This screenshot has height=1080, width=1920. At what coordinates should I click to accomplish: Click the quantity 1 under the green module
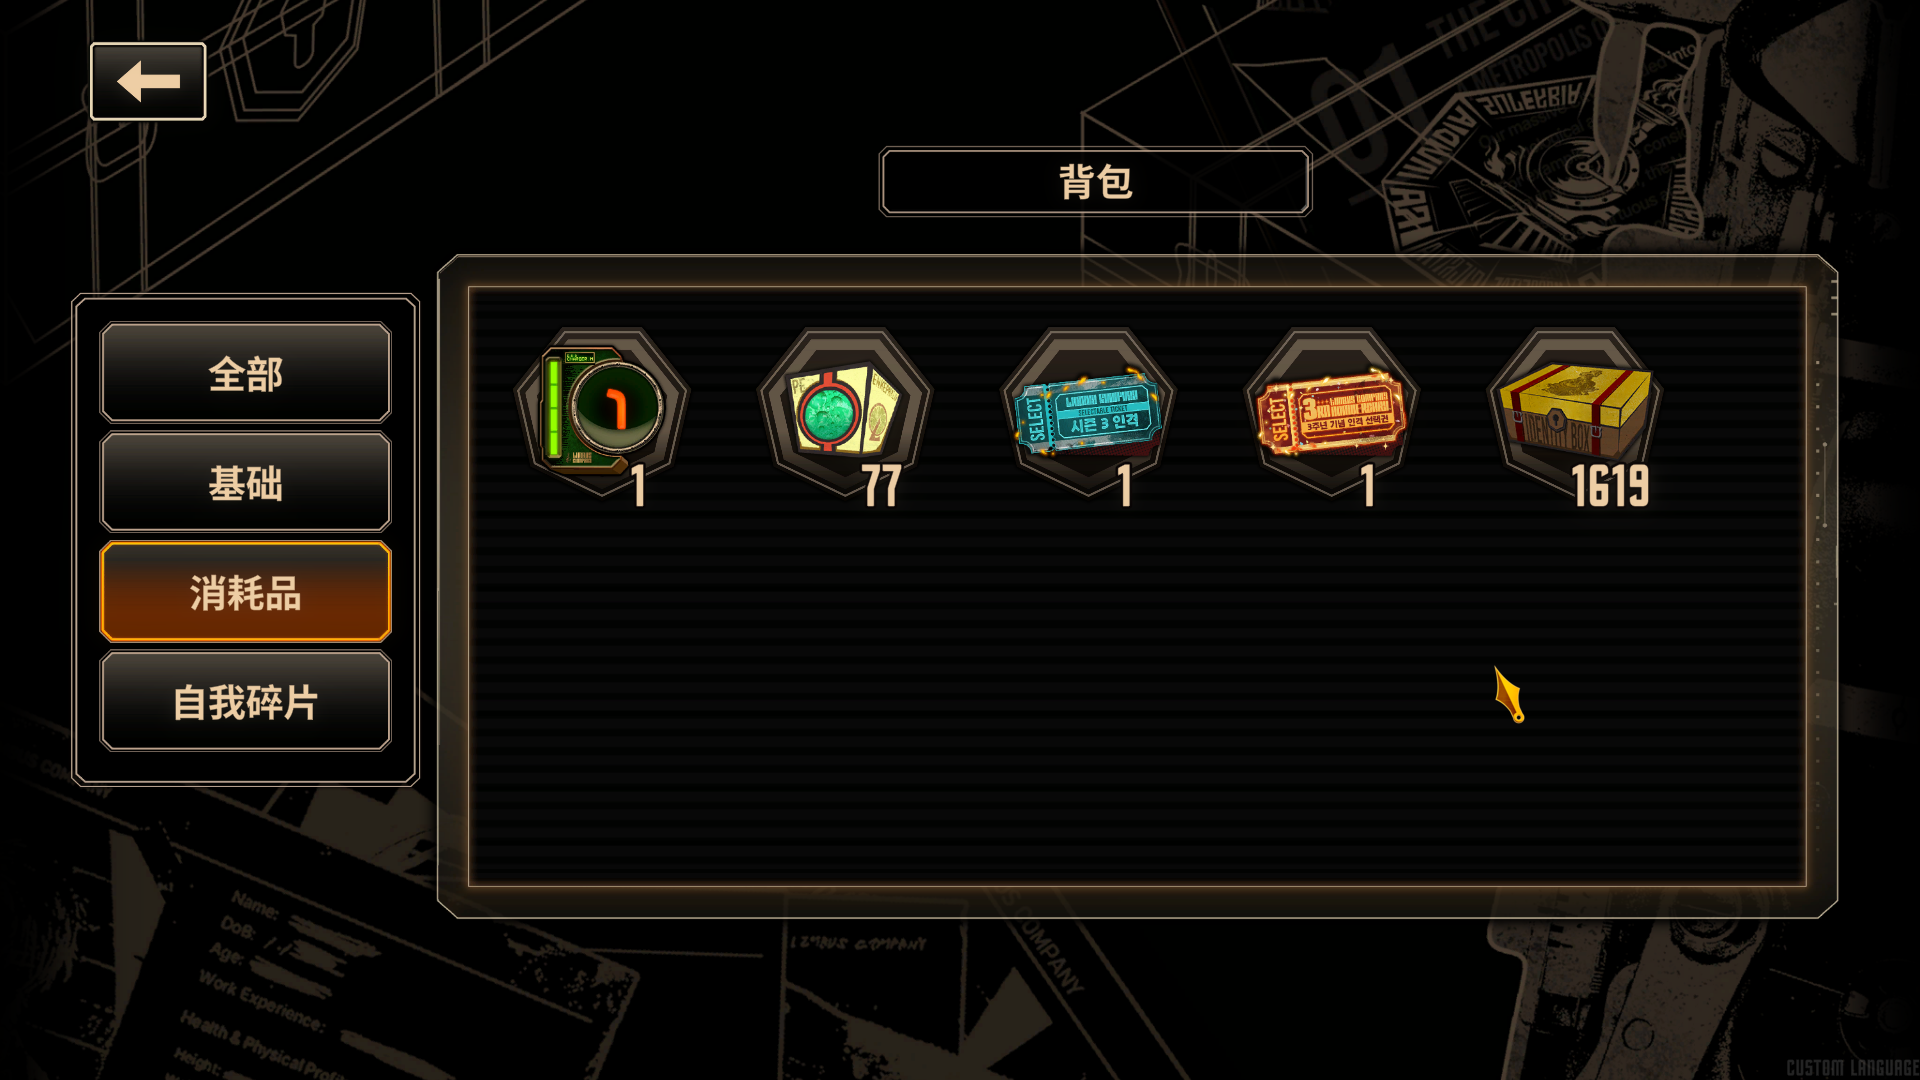pos(638,486)
